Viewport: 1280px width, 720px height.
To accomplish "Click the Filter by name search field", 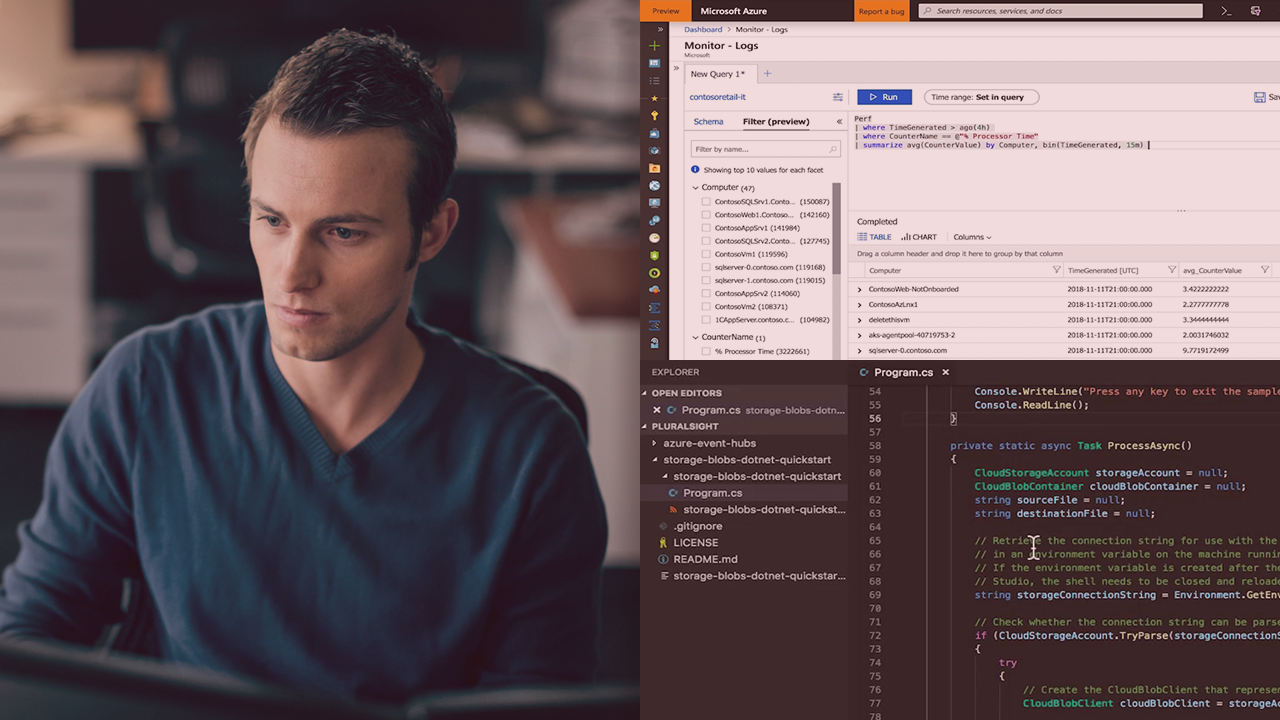I will 764,149.
